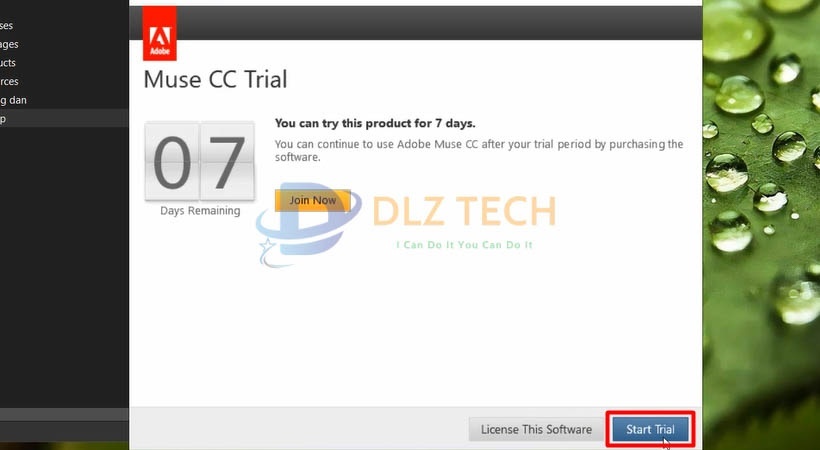The image size is (820, 450).
Task: Select the sidebar item ending in 'g dan'
Action: [13, 100]
